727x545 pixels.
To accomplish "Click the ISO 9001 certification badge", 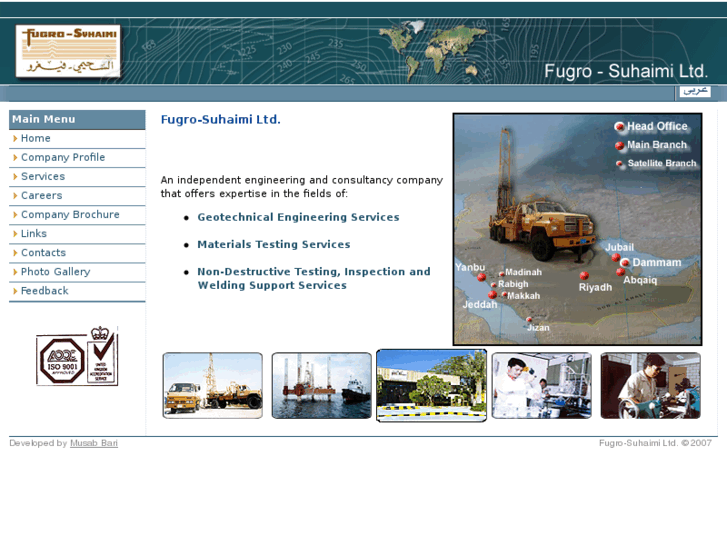I will coord(62,360).
